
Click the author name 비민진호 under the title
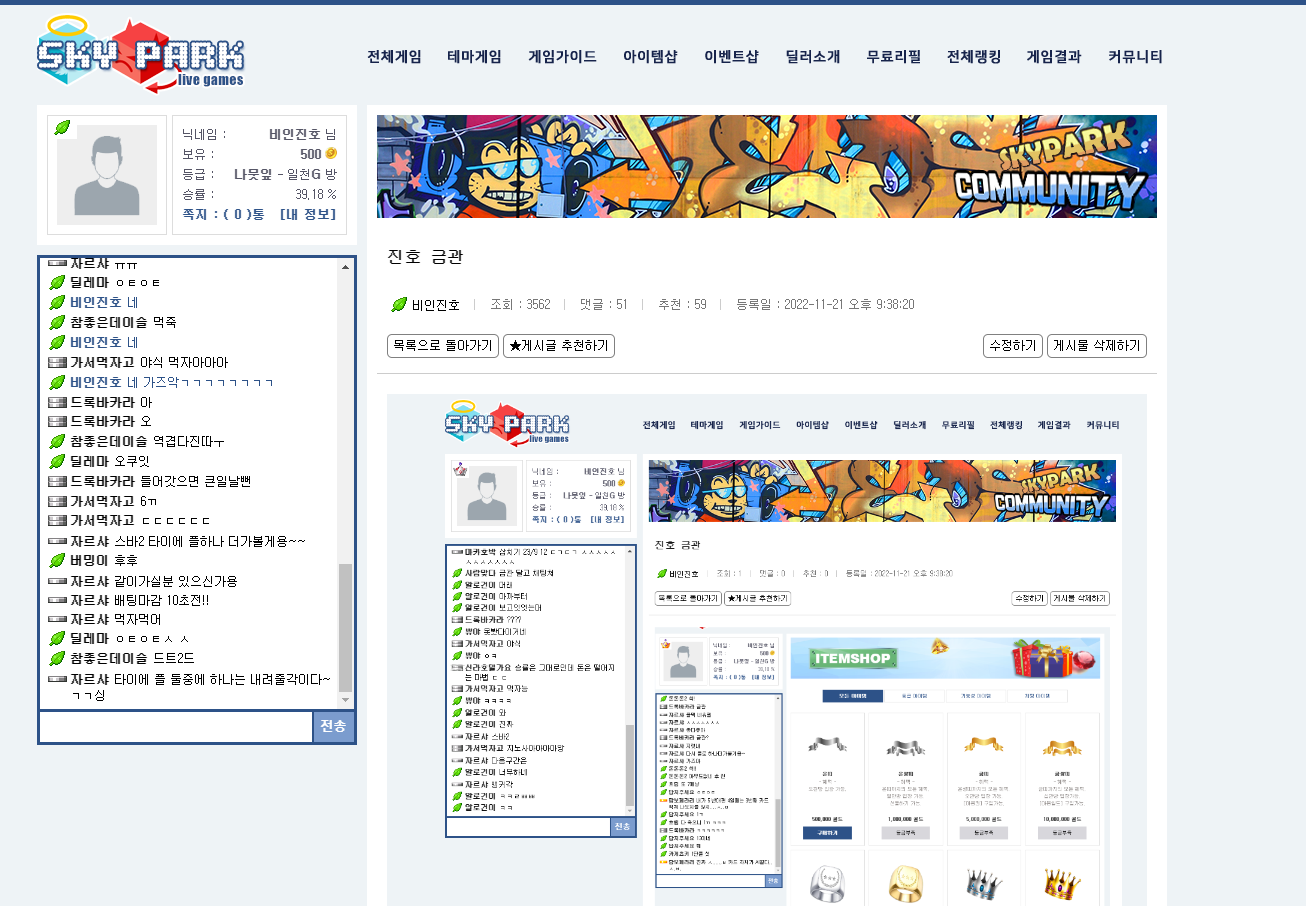tap(436, 305)
